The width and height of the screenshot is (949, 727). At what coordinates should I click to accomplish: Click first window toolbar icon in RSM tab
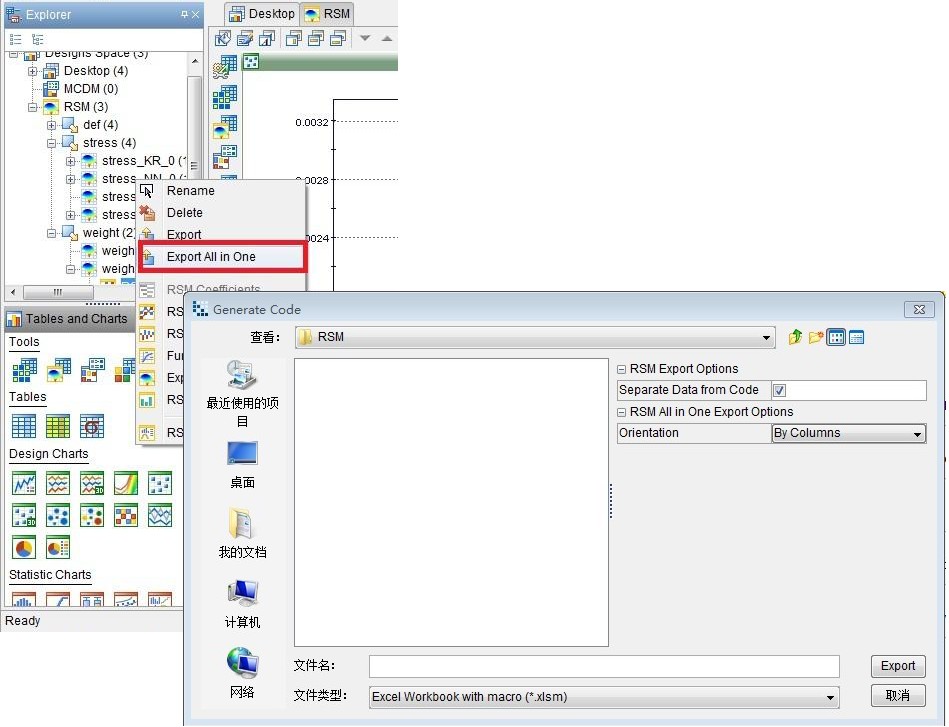(x=223, y=39)
